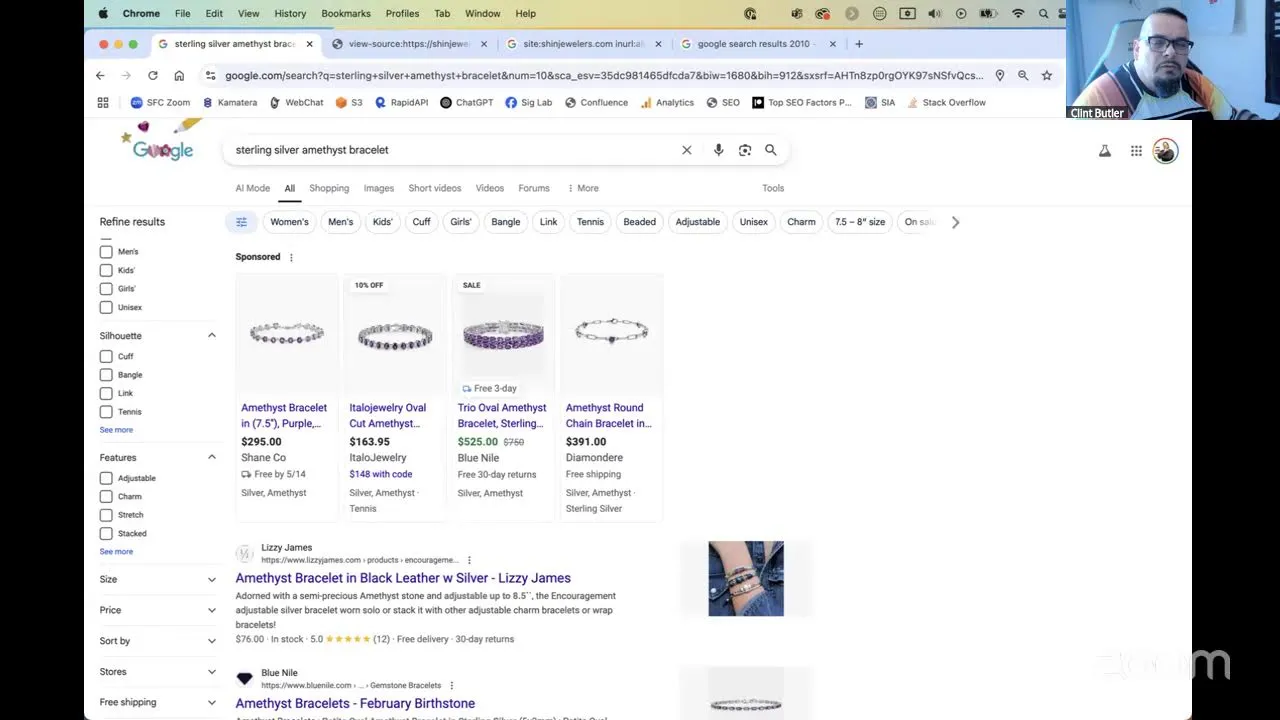Check the Kids' filter checkbox
Viewport: 1280px width, 720px height.
pos(106,270)
